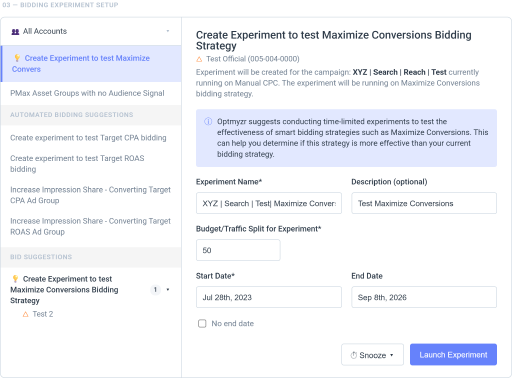Collapse the Bid Suggestions item arrow
The height and width of the screenshot is (378, 512).
(168, 290)
